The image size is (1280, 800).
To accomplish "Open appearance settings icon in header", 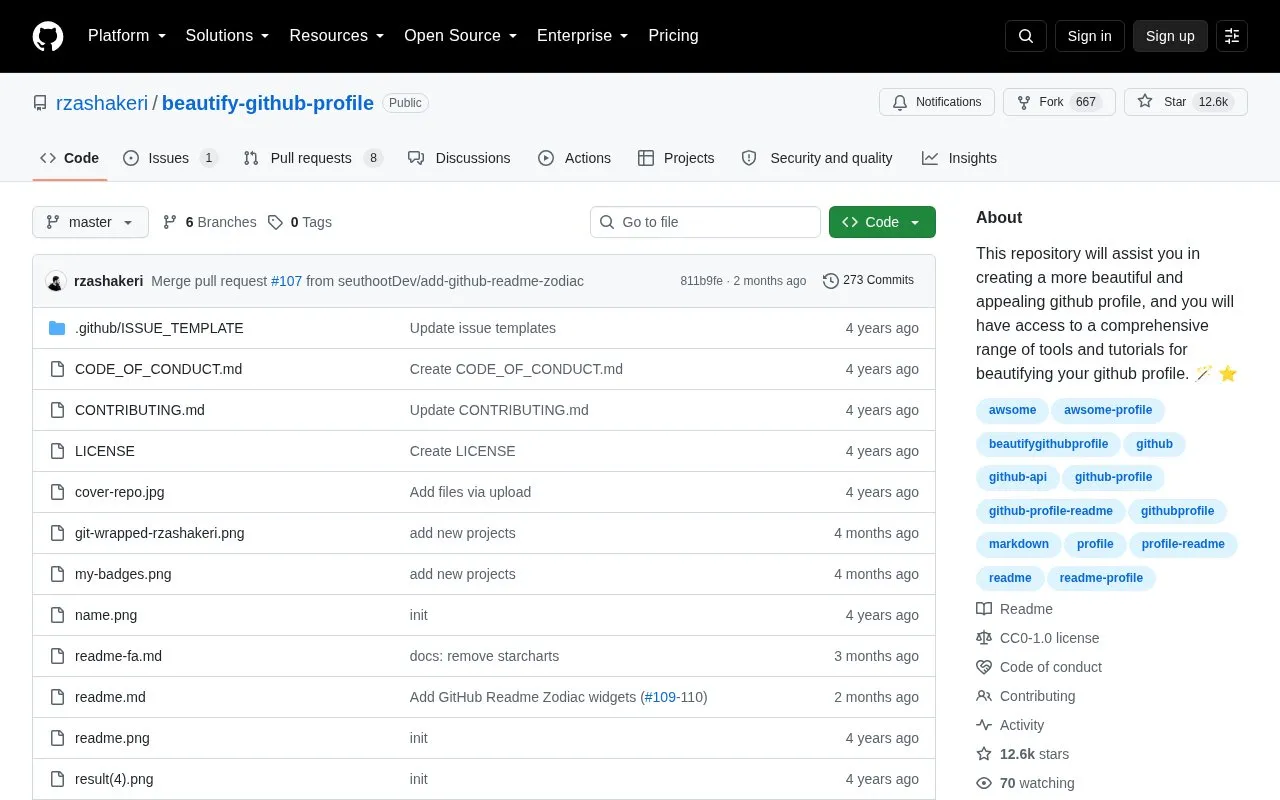I will (1232, 36).
